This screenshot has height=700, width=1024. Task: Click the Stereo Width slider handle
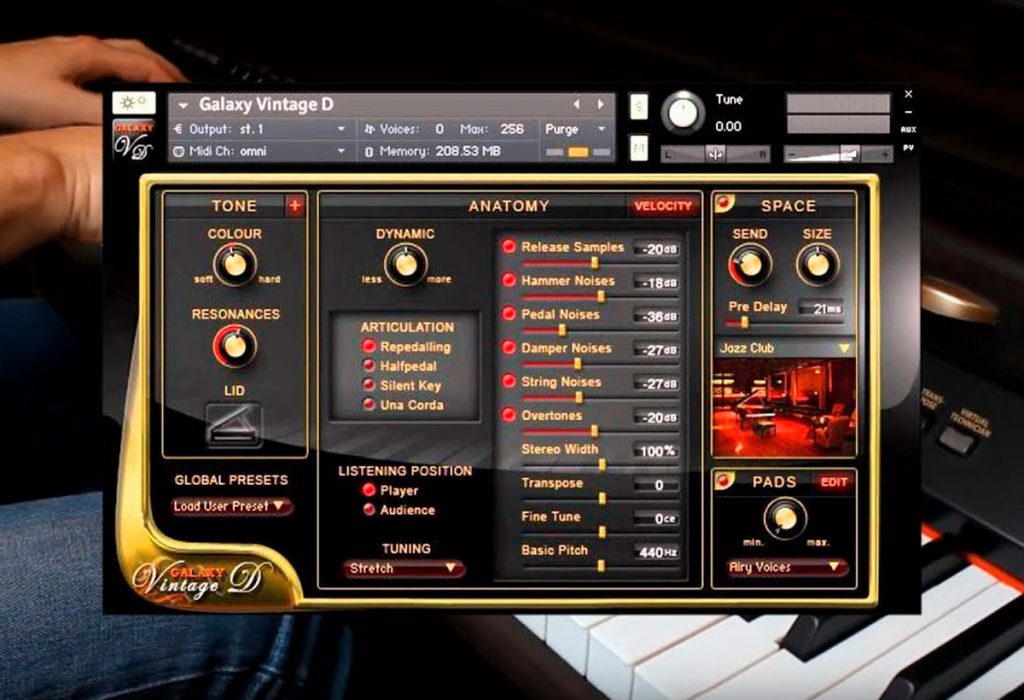pyautogui.click(x=601, y=465)
